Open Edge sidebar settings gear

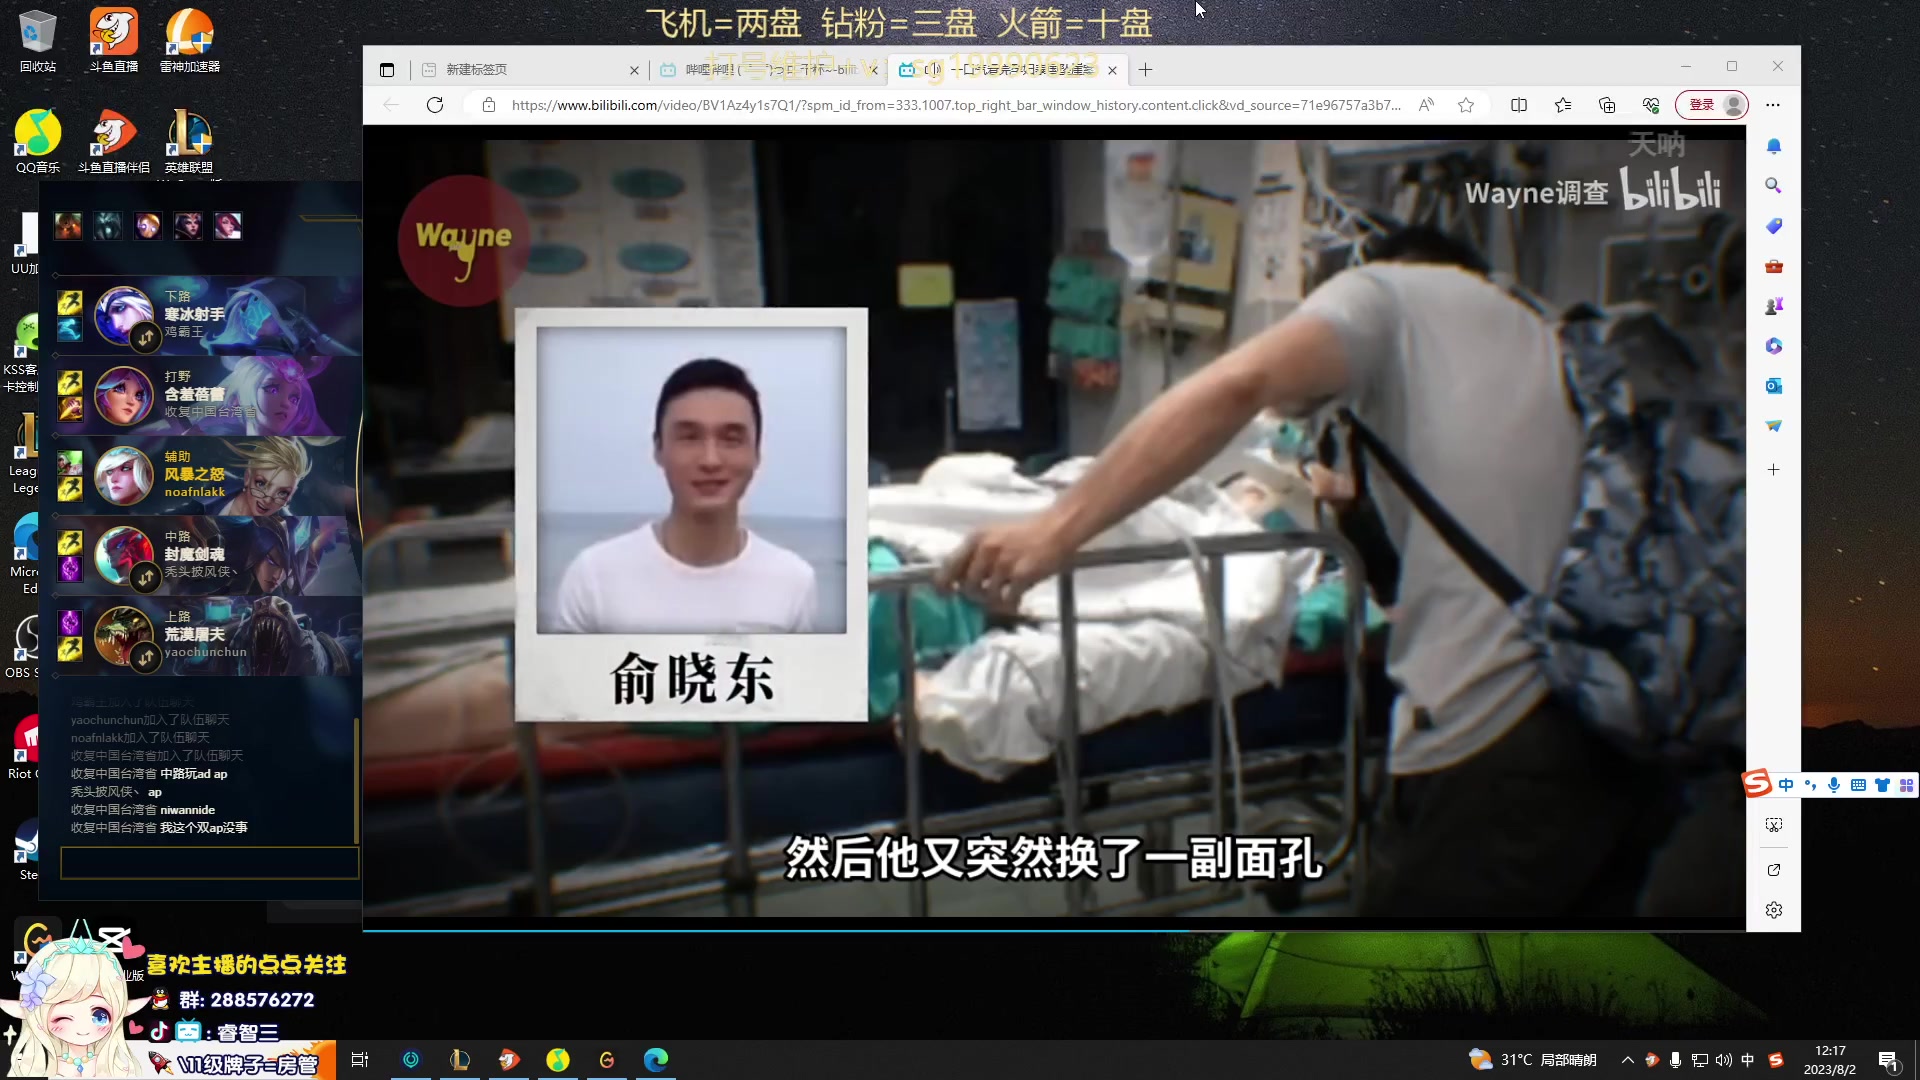tap(1774, 910)
